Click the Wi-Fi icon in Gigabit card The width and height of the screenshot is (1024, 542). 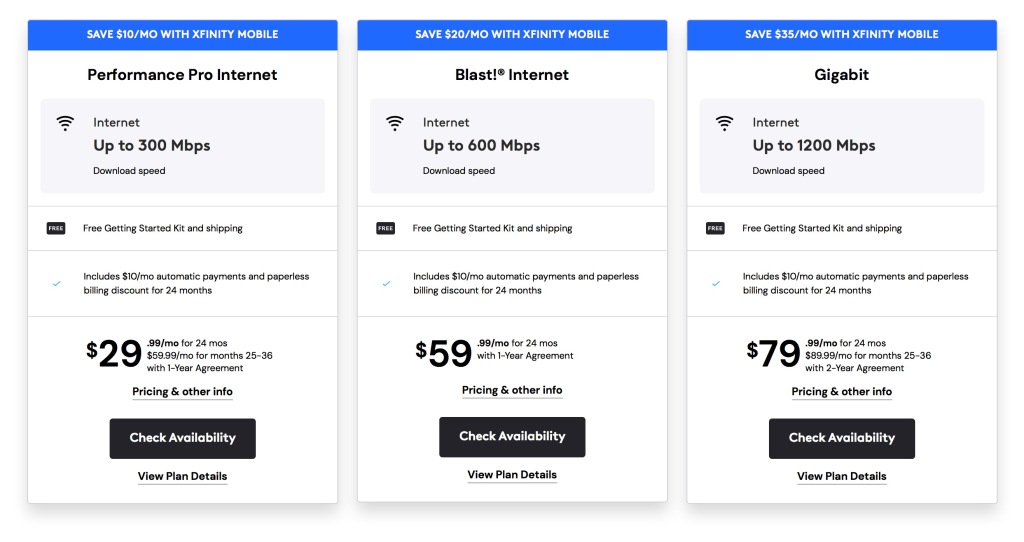(725, 123)
